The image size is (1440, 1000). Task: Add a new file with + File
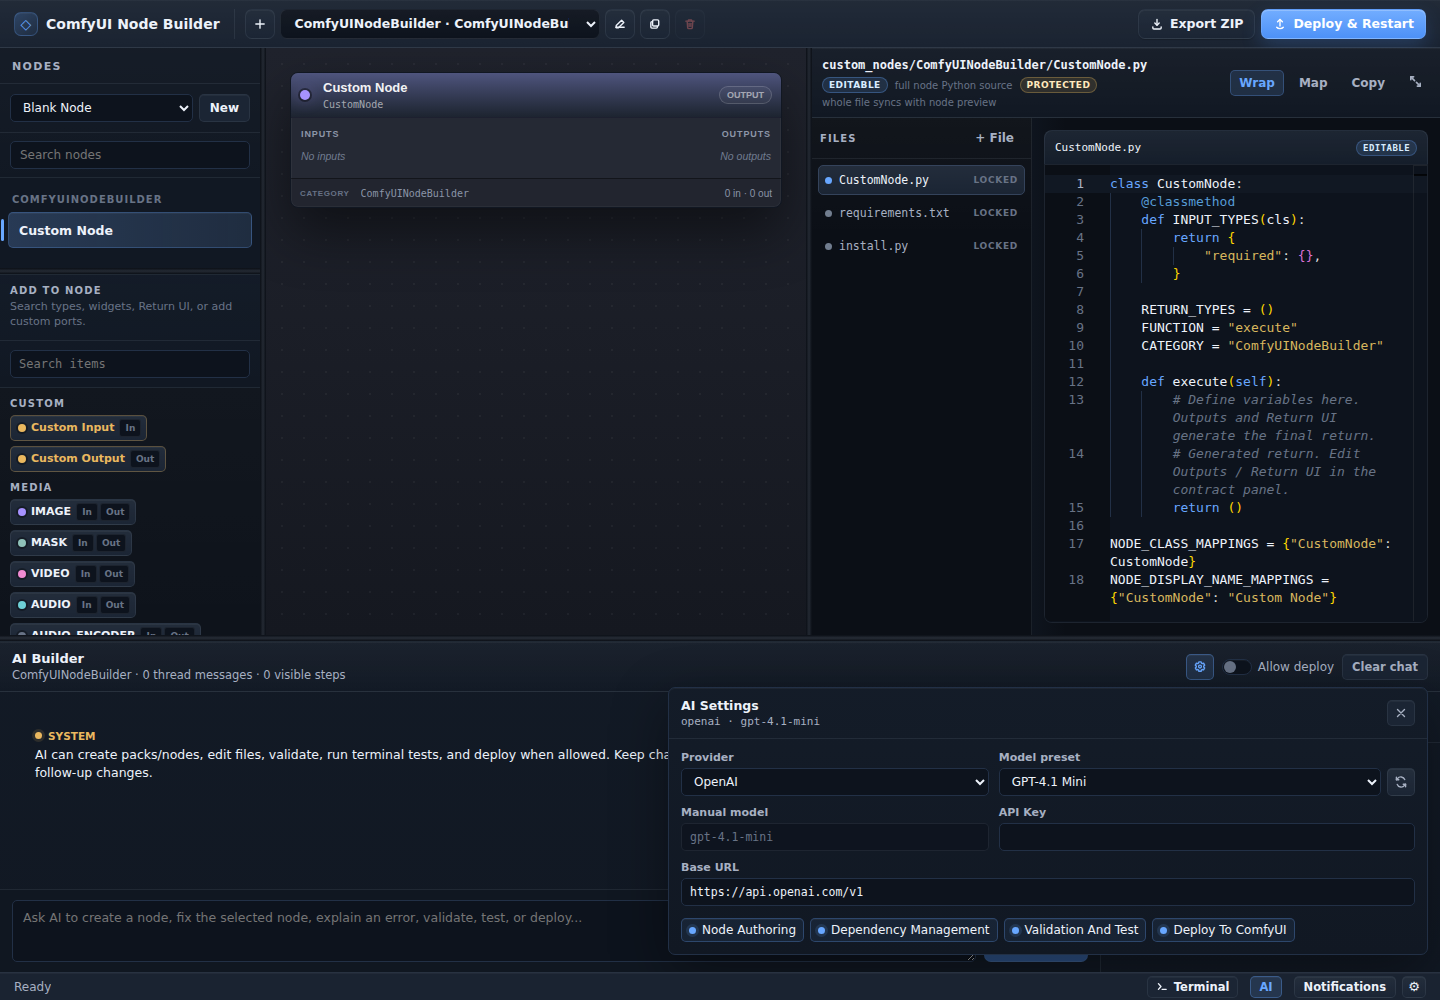pos(995,138)
